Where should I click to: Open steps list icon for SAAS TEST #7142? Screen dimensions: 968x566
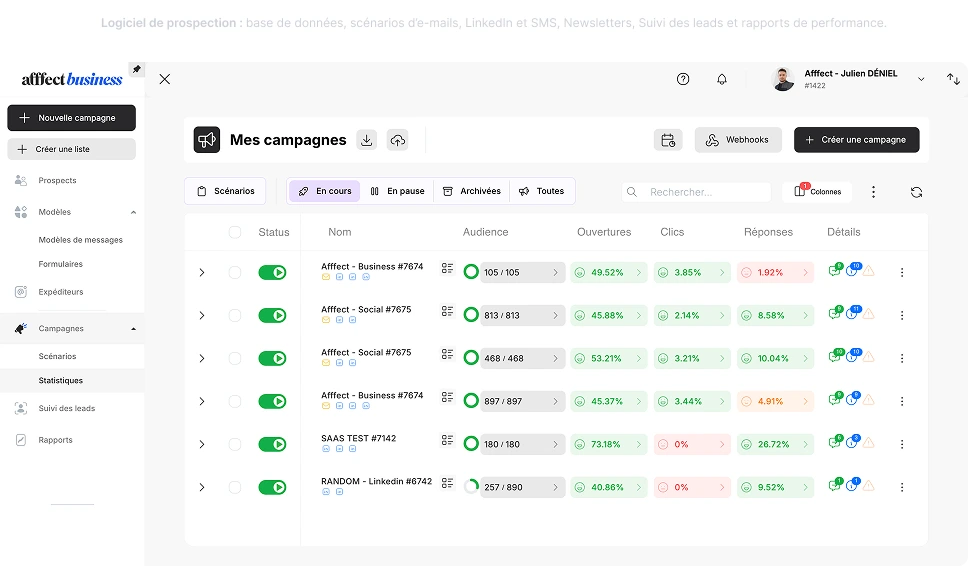click(448, 440)
